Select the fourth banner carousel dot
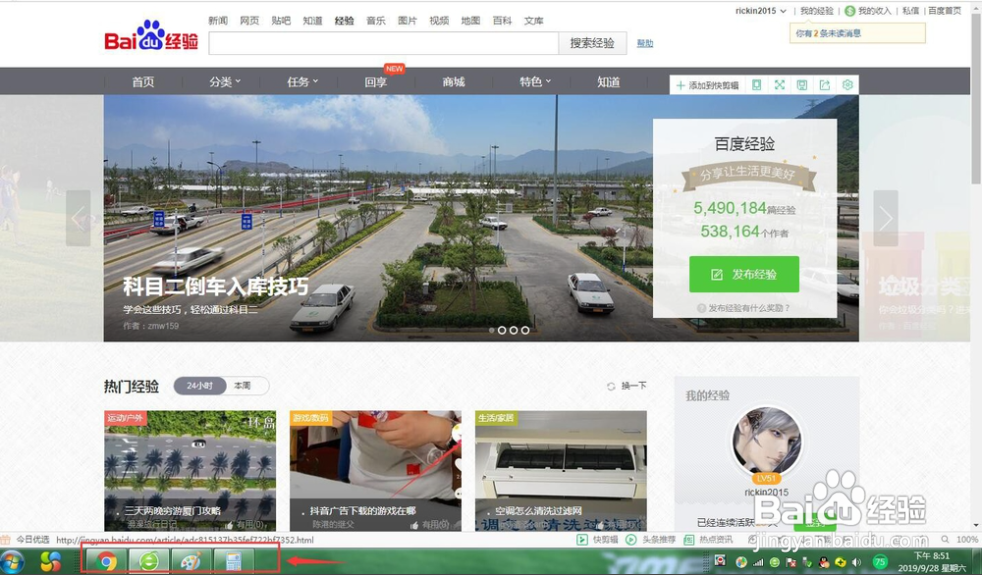Image resolution: width=982 pixels, height=575 pixels. pos(525,330)
